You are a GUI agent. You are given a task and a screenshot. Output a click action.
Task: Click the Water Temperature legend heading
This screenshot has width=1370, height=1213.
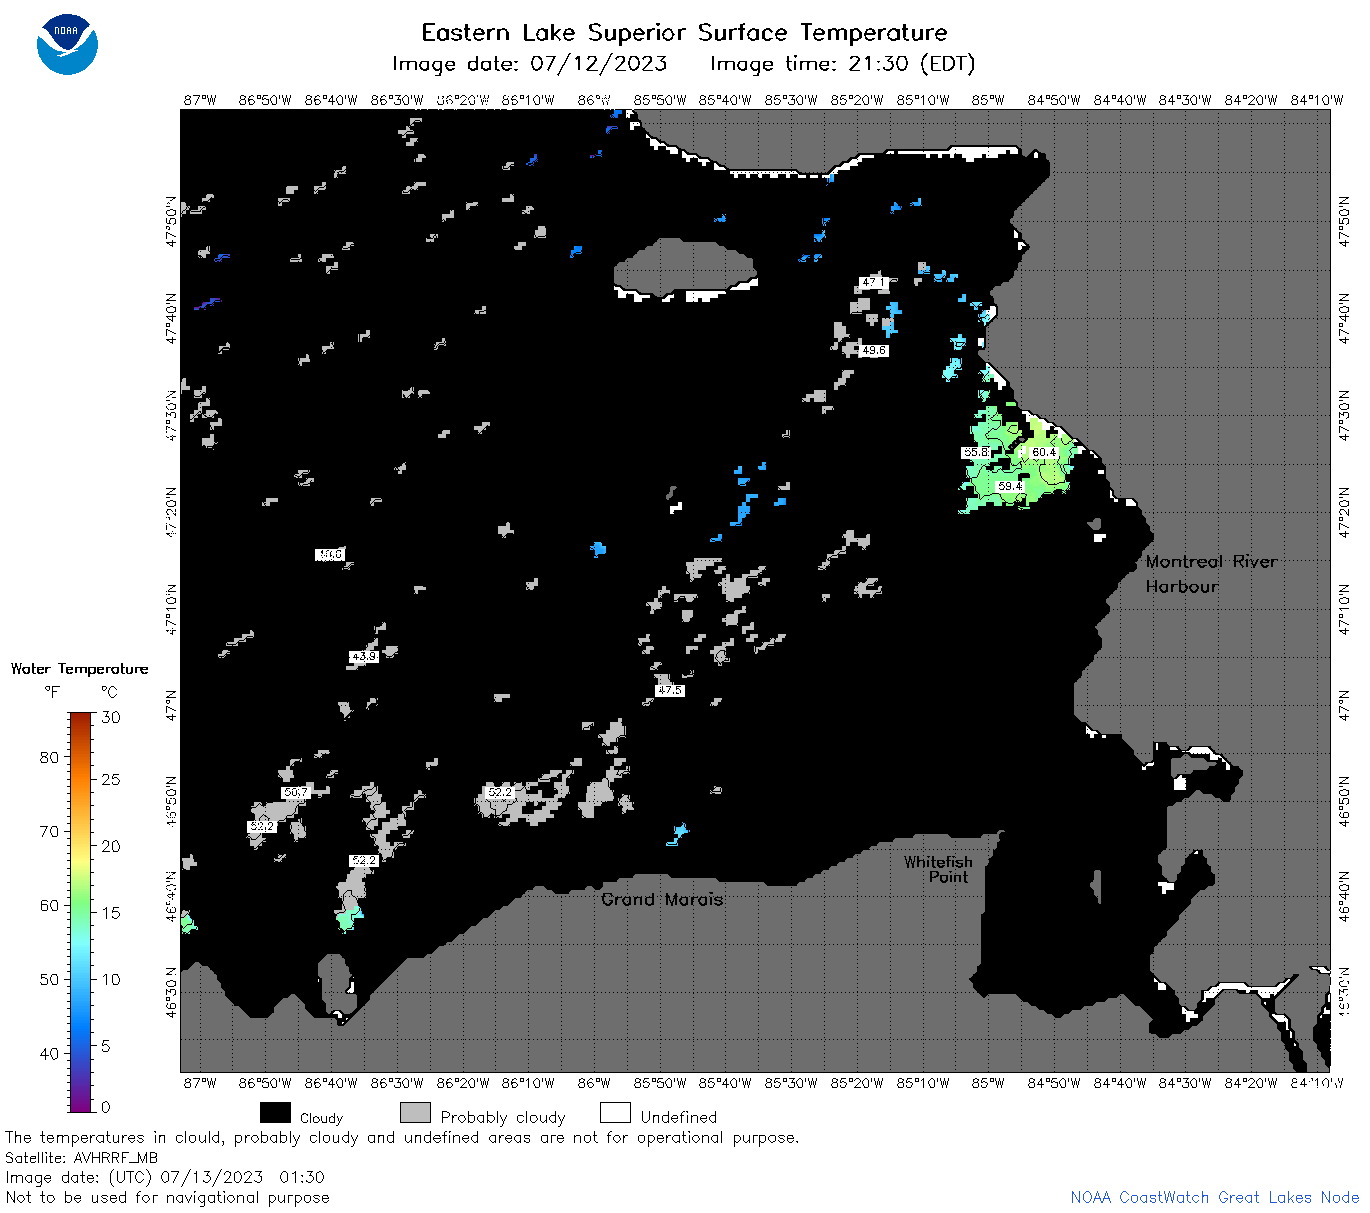pos(80,669)
